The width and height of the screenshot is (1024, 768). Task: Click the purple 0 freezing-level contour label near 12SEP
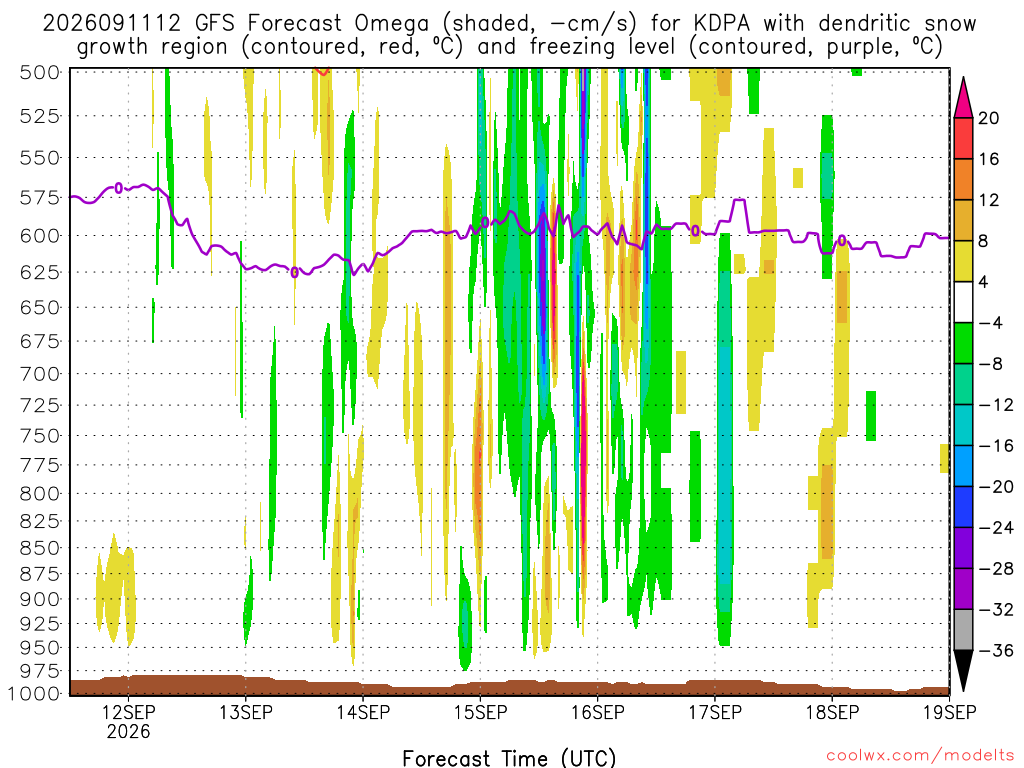point(119,188)
